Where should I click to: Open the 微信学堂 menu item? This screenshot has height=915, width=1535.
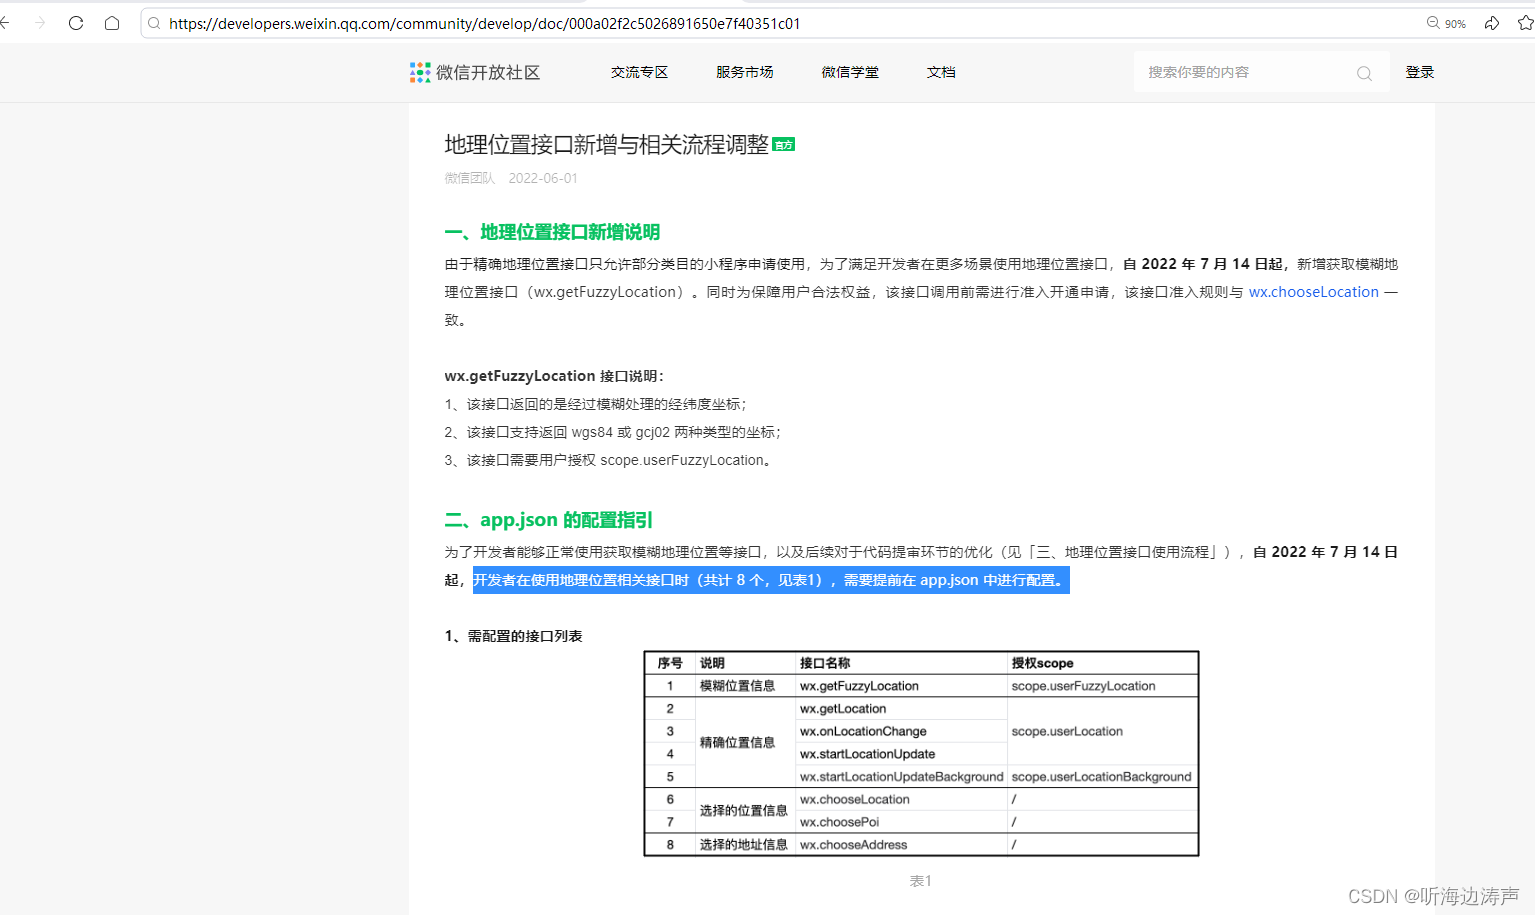pos(849,72)
